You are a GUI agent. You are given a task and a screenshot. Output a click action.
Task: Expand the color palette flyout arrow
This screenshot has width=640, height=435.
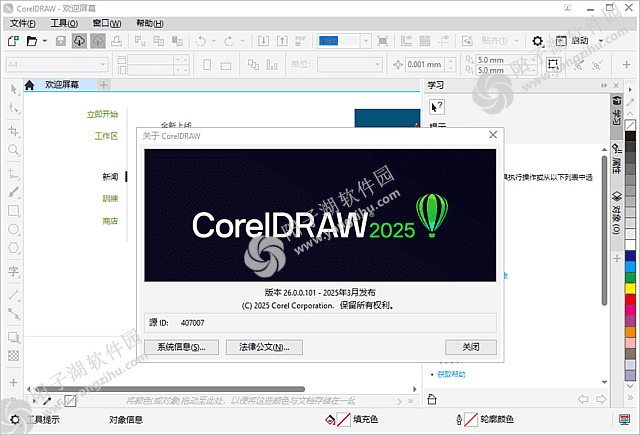click(x=630, y=89)
